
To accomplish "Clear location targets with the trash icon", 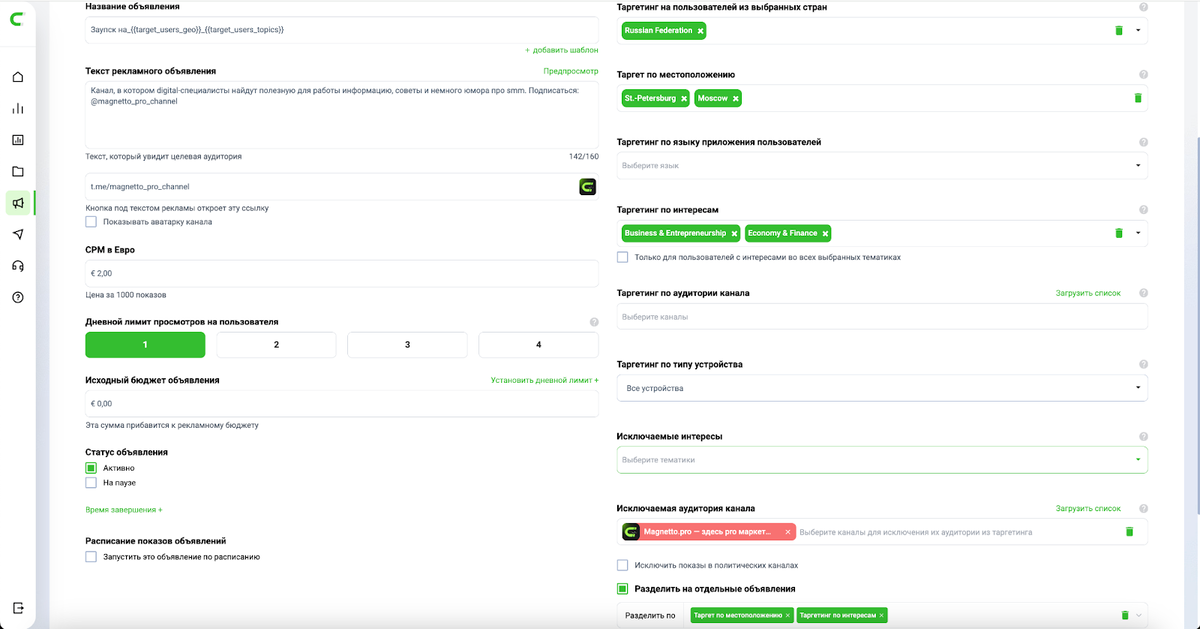I will click(1137, 98).
